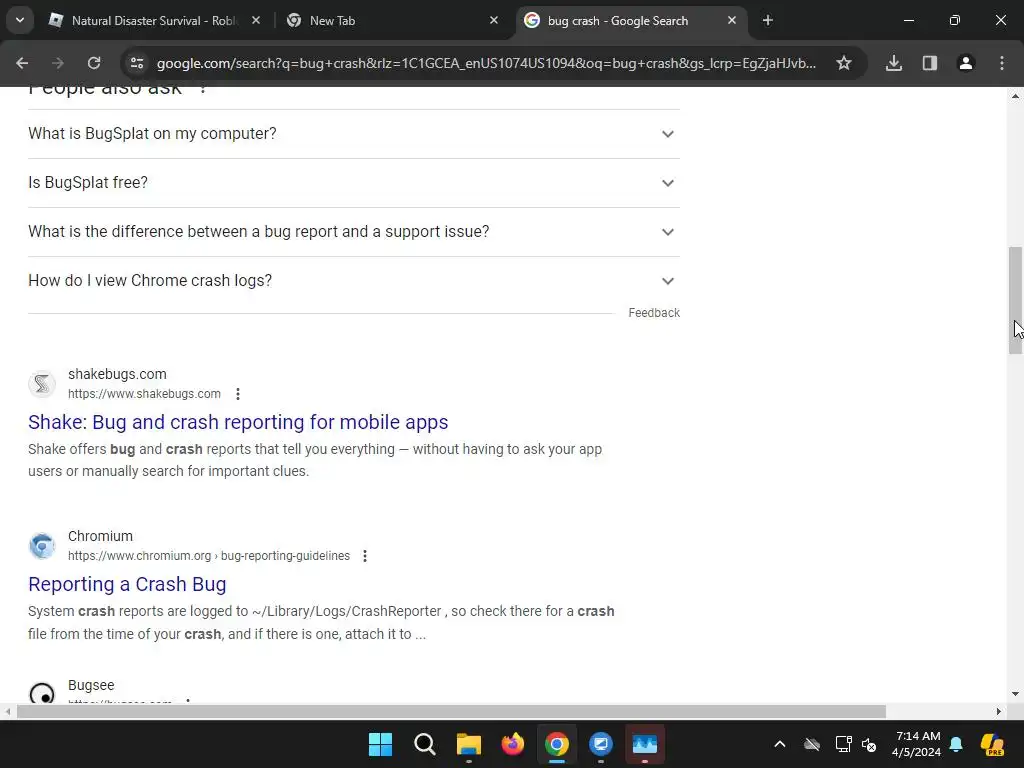Open the remote desktop taskbar app
This screenshot has width=1024, height=768.
point(601,744)
